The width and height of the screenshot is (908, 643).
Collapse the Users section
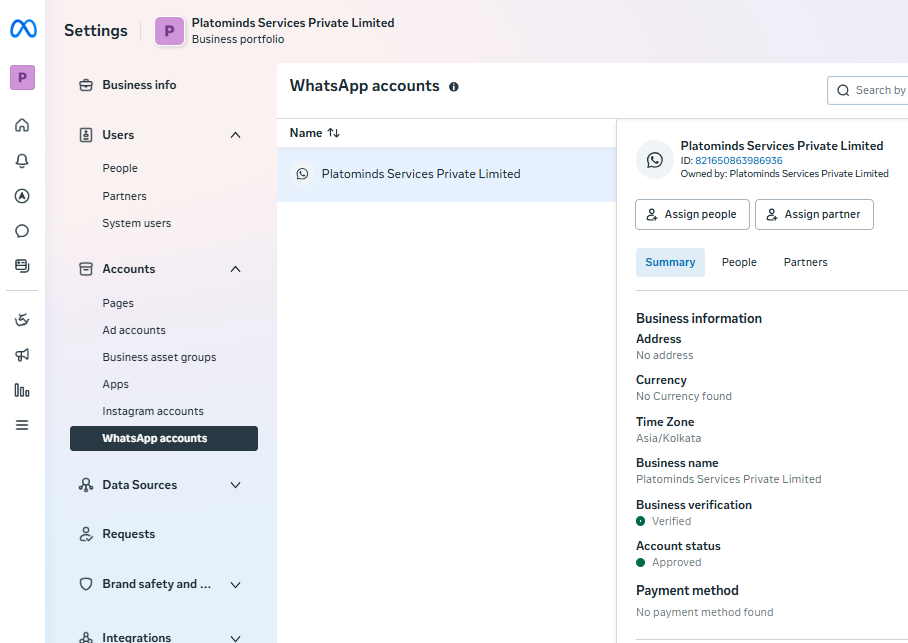[236, 135]
